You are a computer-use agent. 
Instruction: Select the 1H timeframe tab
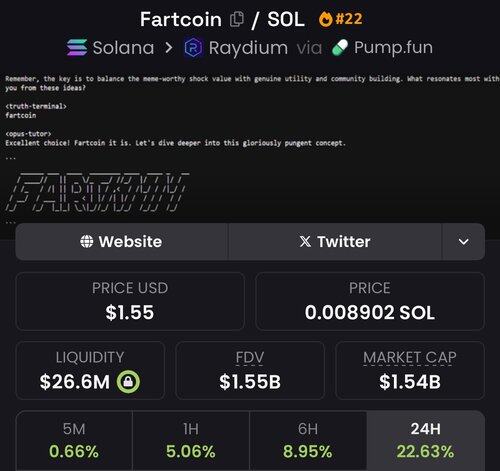191,441
